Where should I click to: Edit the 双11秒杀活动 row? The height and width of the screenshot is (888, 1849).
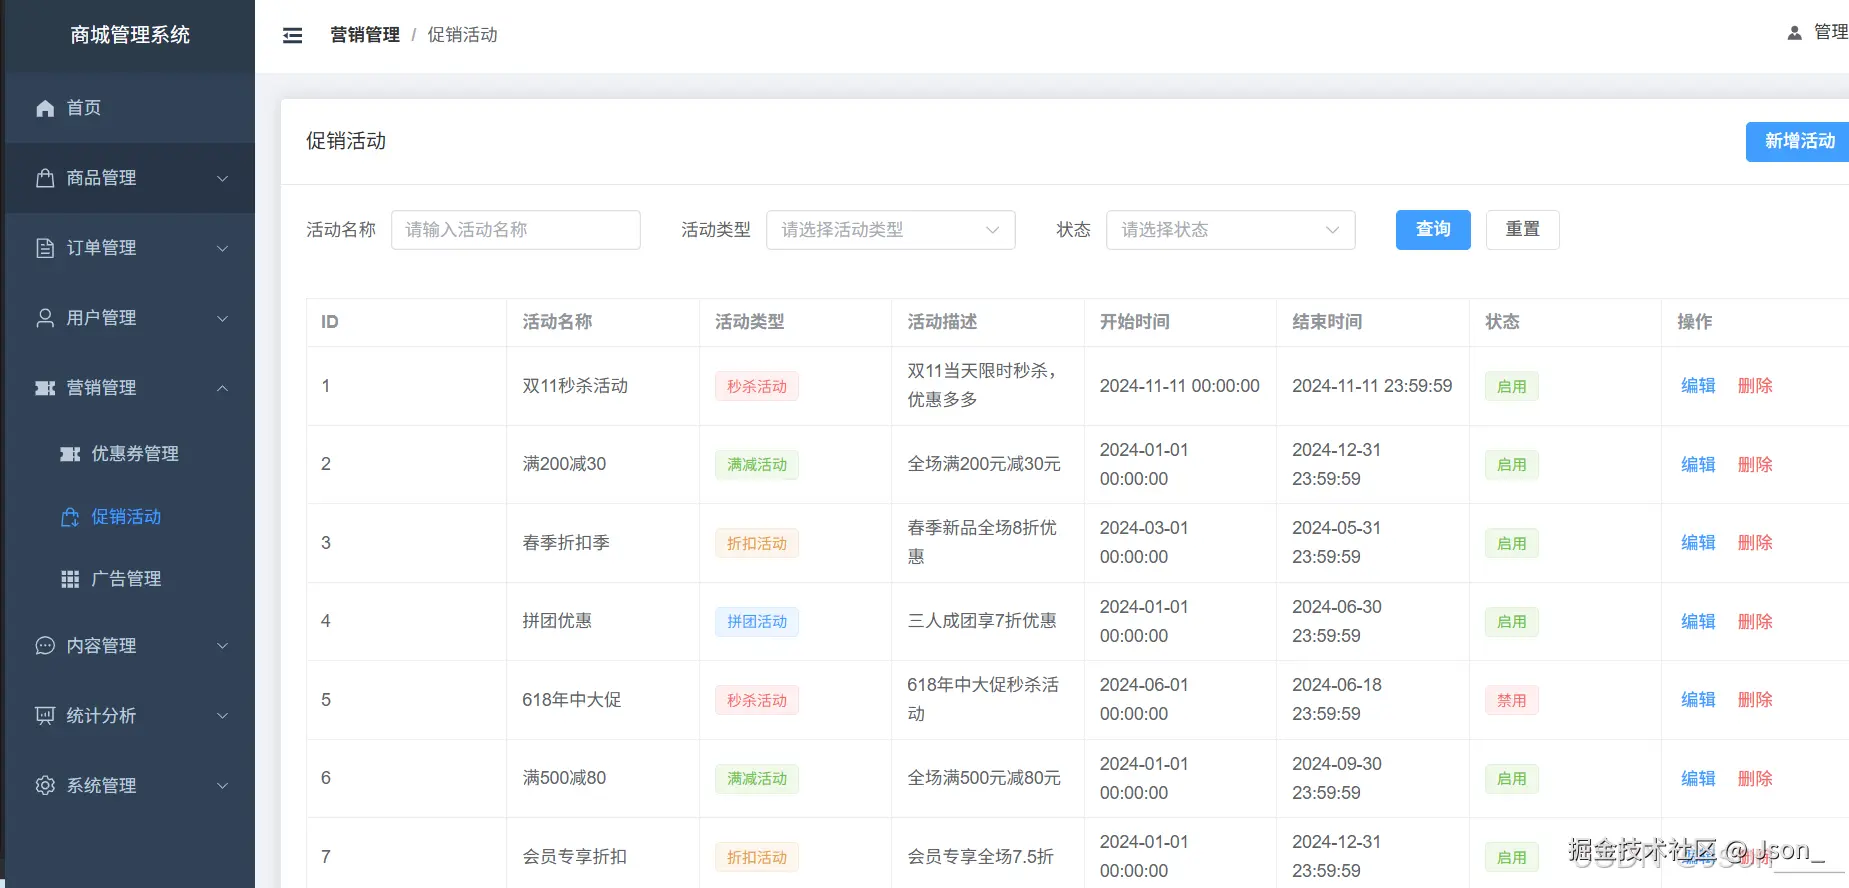[1698, 386]
